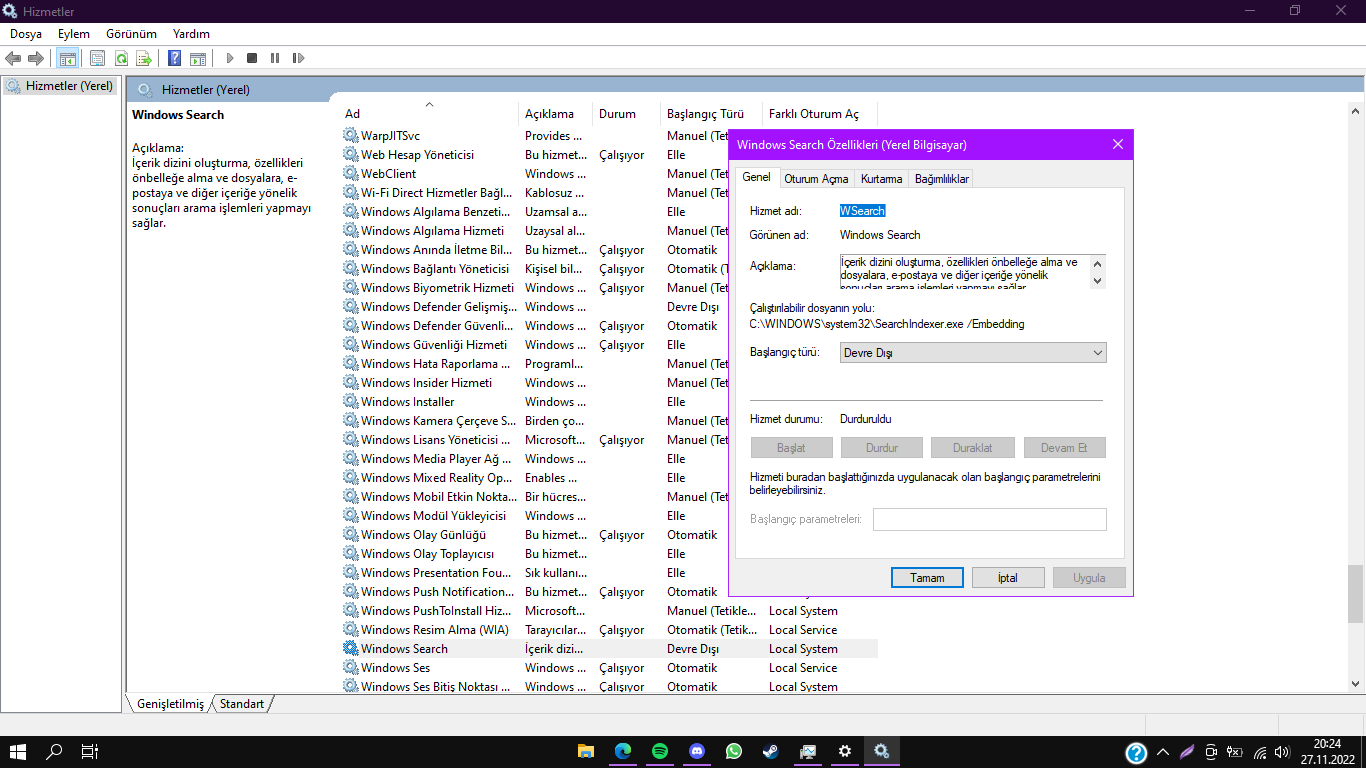Select the Windows Installer service row
1366x768 pixels.
coord(534,402)
